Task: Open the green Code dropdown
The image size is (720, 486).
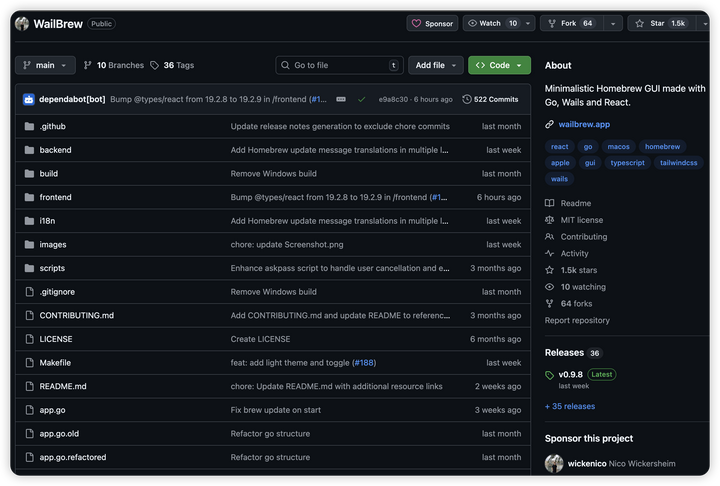Action: (x=499, y=65)
